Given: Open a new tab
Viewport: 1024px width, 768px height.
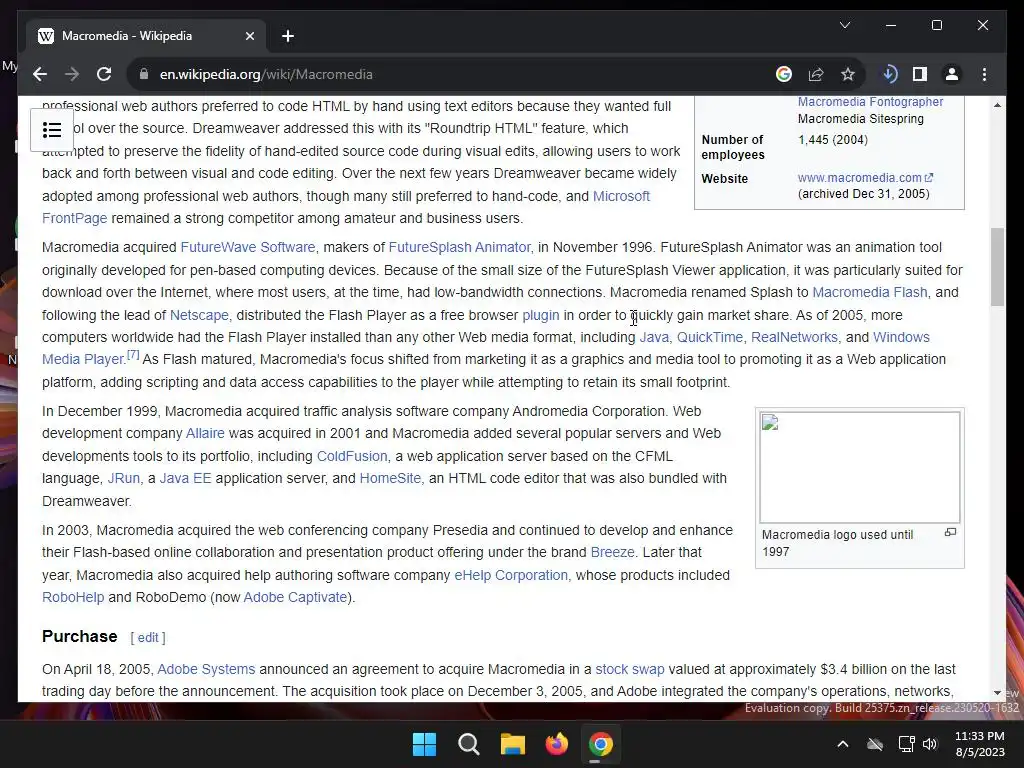Looking at the screenshot, I should click(x=288, y=36).
